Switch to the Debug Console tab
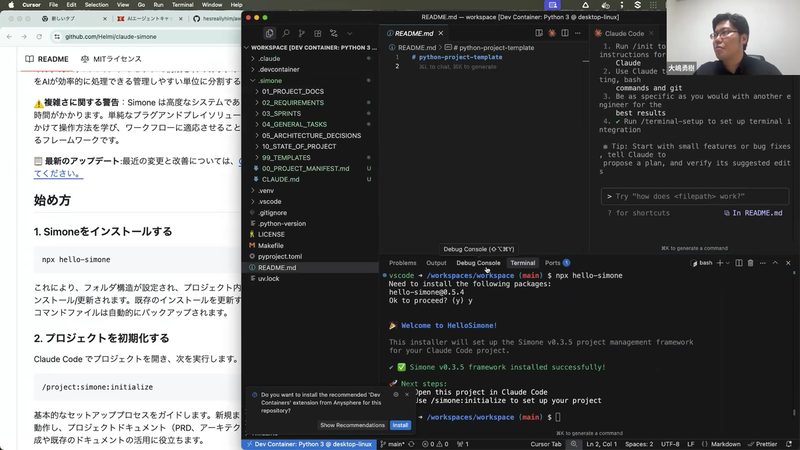 pyautogui.click(x=478, y=263)
